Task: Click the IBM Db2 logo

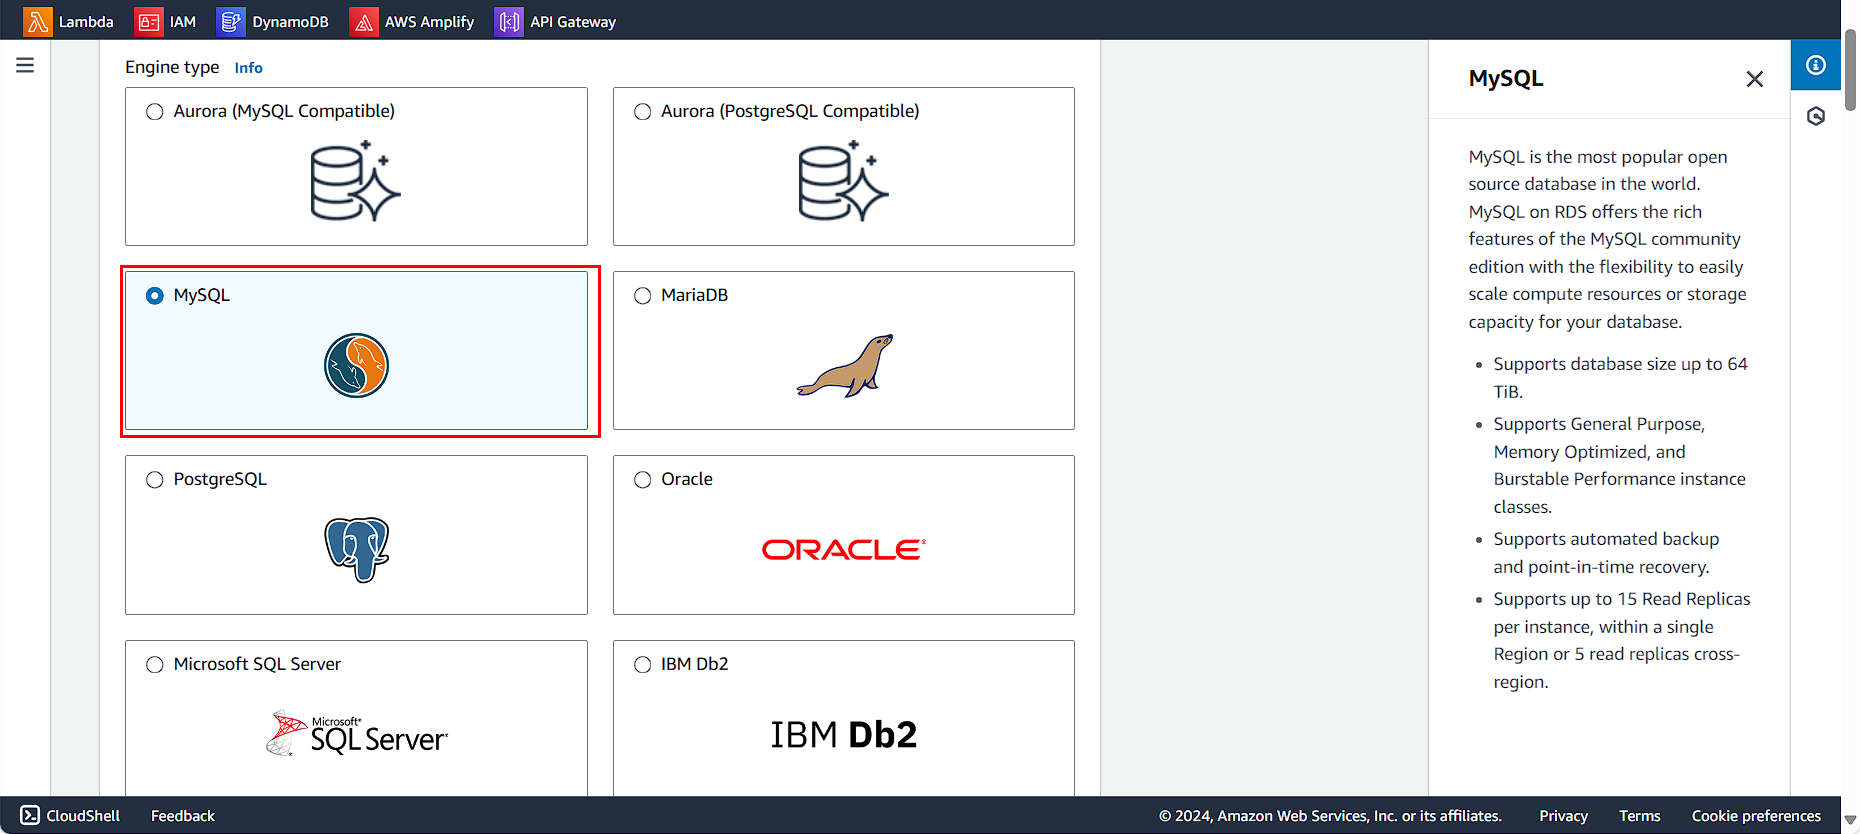Action: pos(843,735)
